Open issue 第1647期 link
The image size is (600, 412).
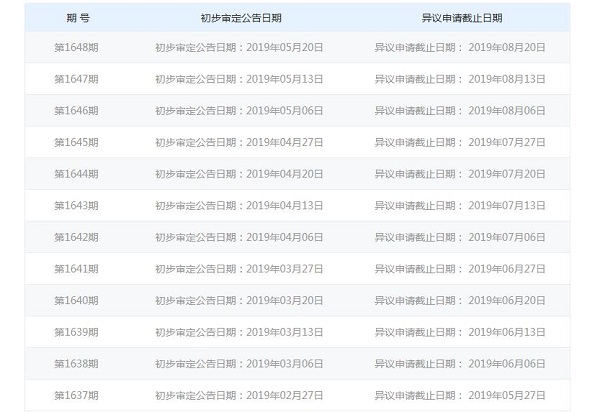76,79
